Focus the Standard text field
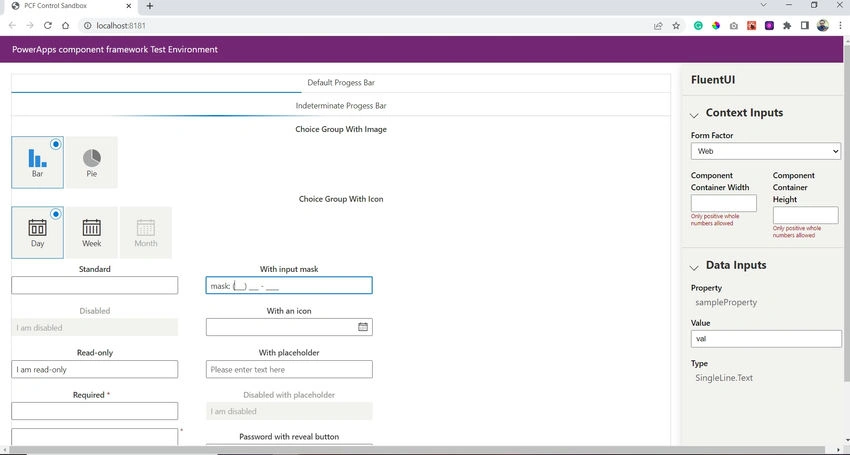Image resolution: width=850 pixels, height=455 pixels. pos(94,285)
